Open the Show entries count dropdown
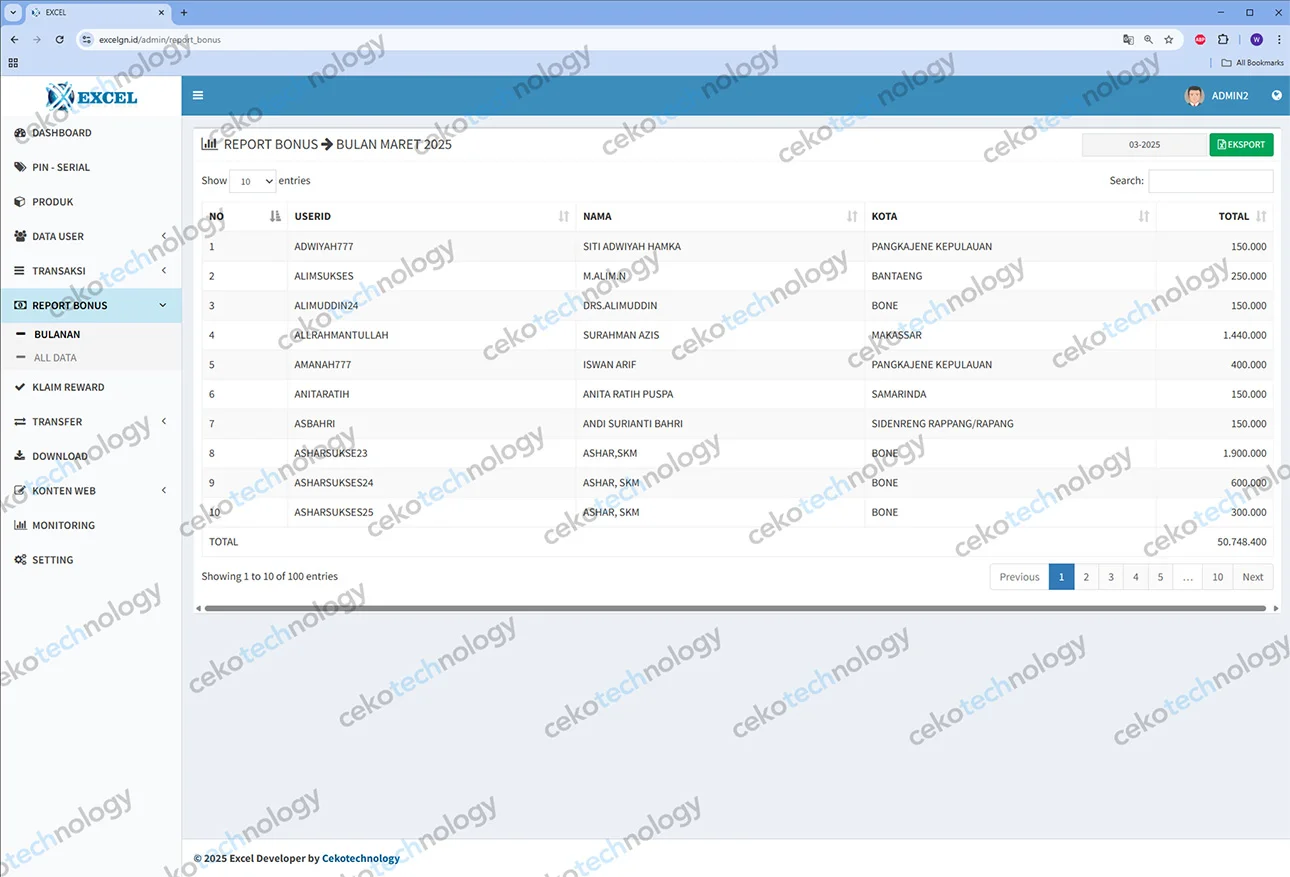Image resolution: width=1290 pixels, height=877 pixels. [252, 181]
